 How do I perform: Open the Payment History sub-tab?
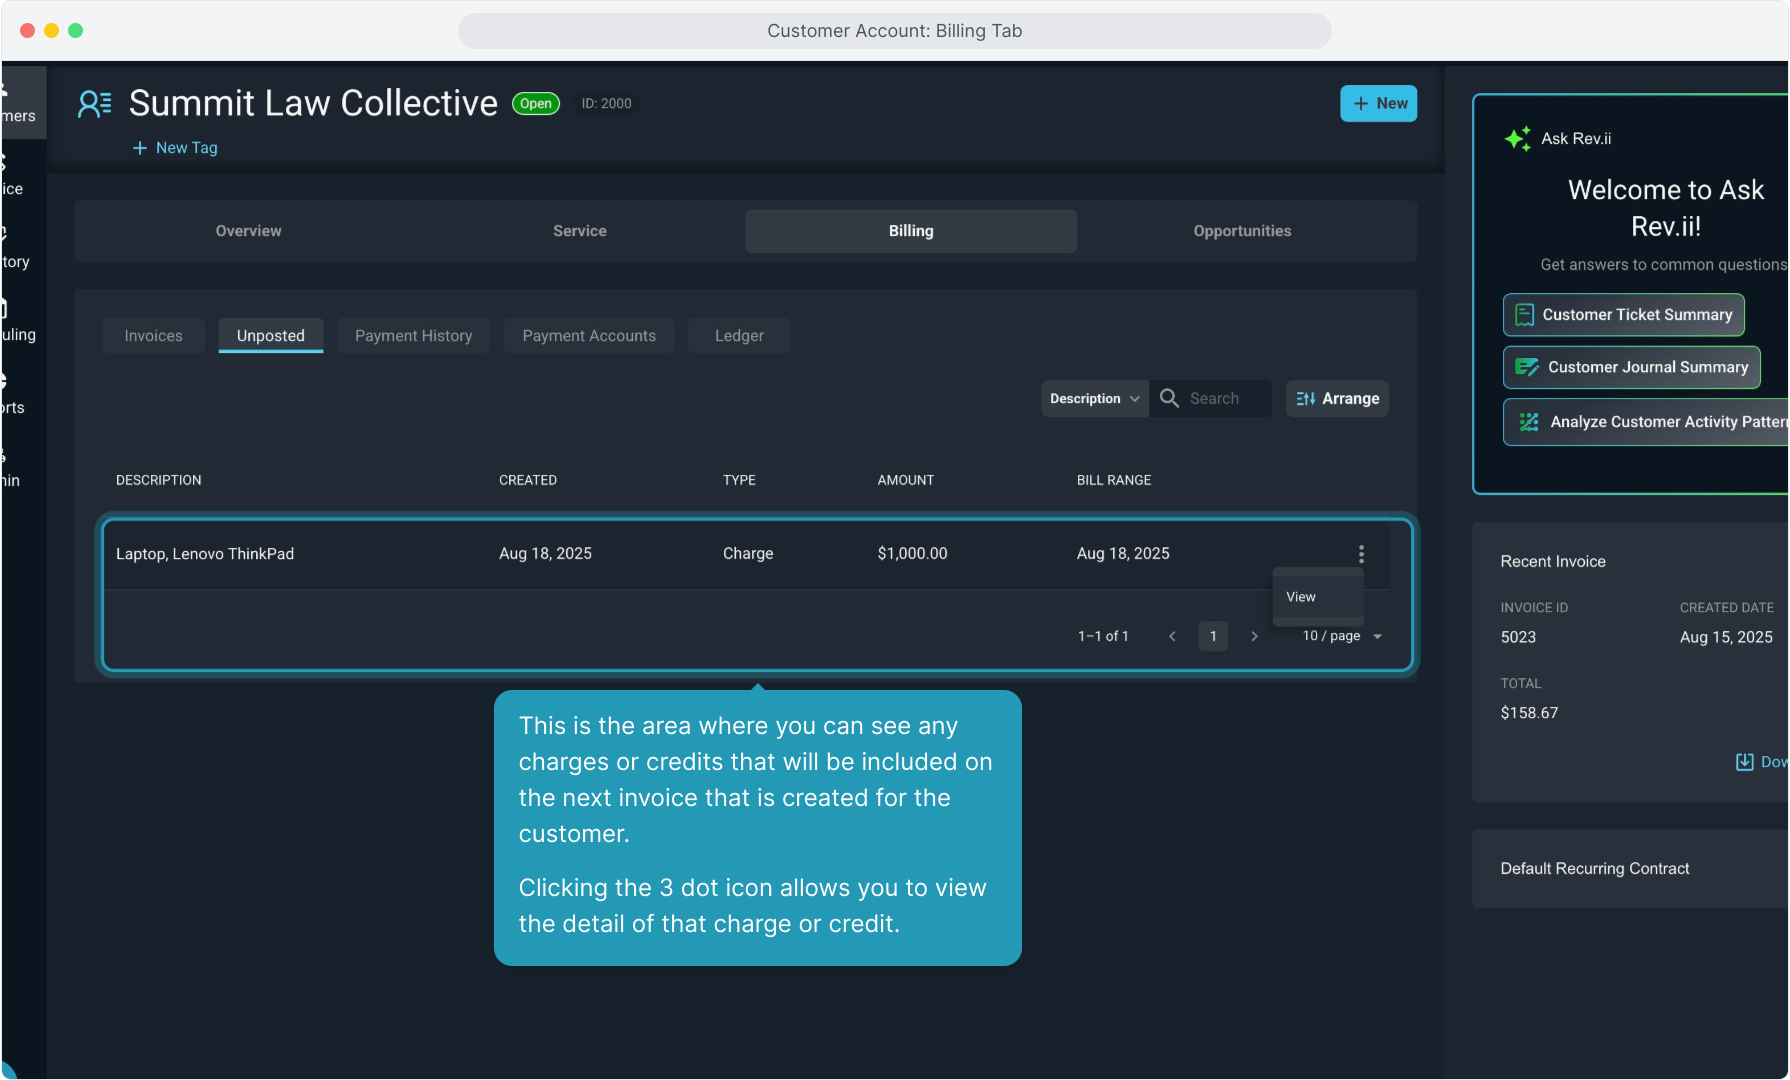(413, 336)
